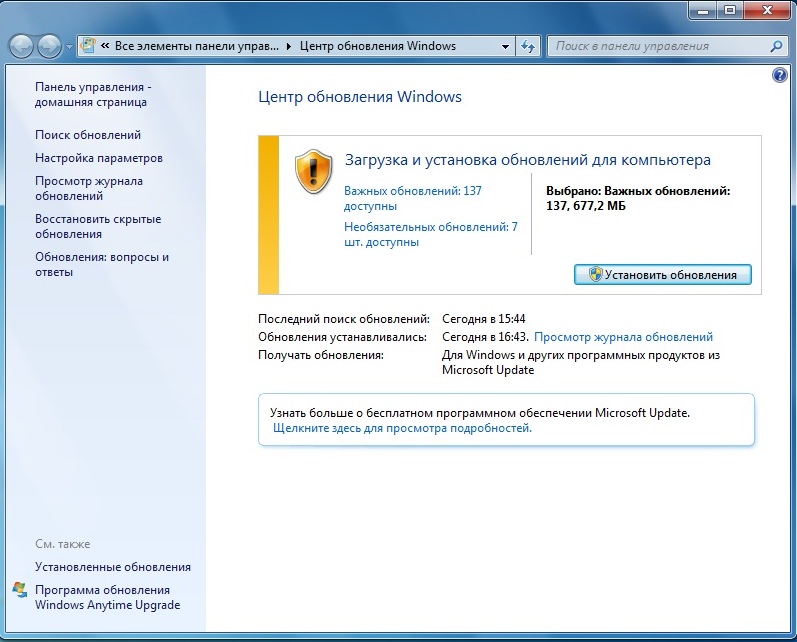
Task: Expand the address bar history dropdown arrow
Action: pyautogui.click(x=505, y=46)
